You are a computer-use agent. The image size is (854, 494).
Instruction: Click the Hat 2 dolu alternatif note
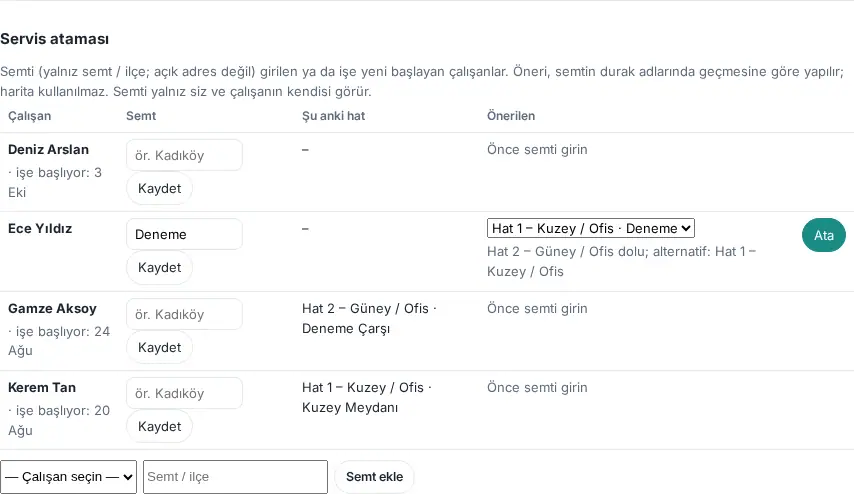pyautogui.click(x=621, y=261)
